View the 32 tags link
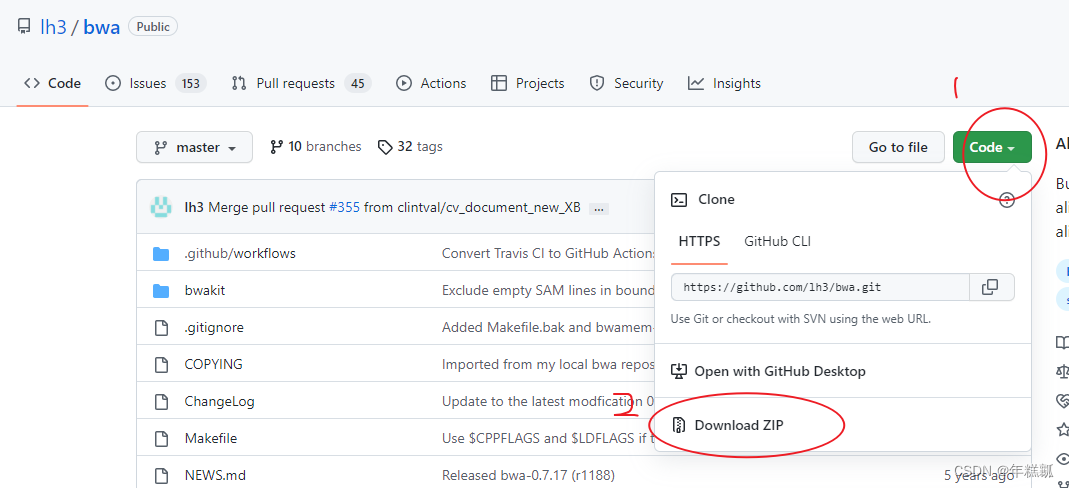 pyautogui.click(x=410, y=147)
